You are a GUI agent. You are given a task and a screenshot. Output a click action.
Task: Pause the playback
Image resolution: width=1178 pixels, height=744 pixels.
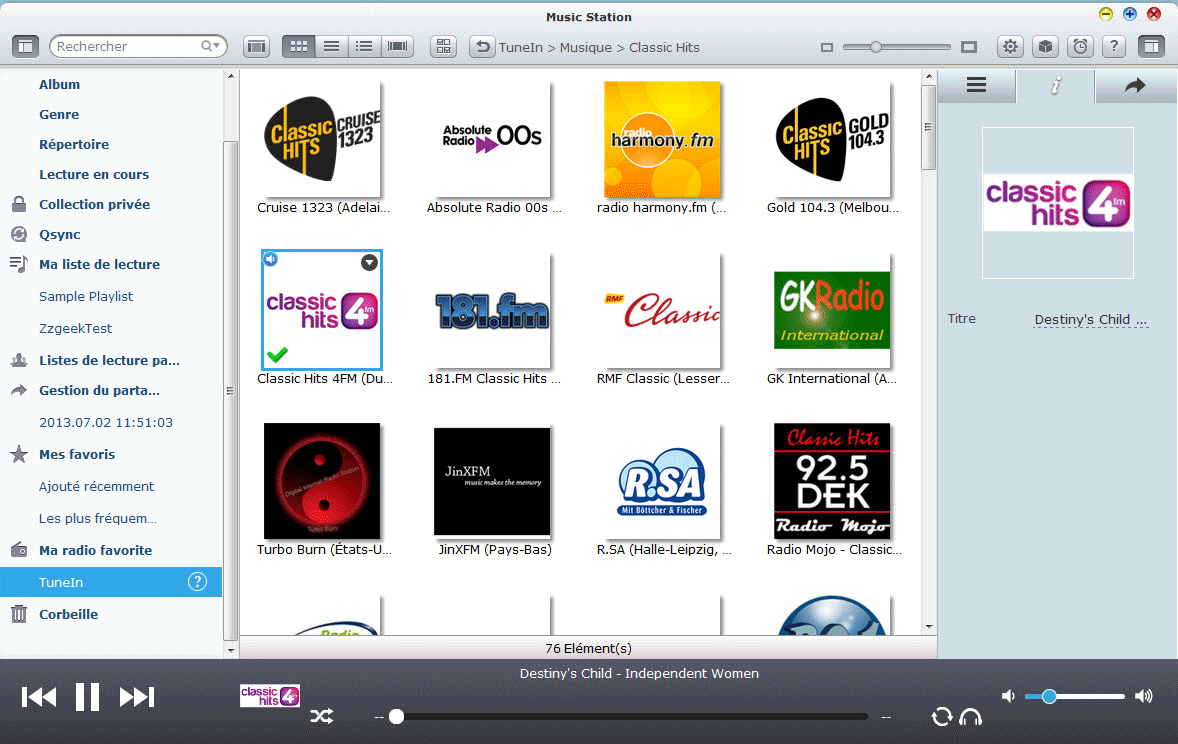point(87,697)
